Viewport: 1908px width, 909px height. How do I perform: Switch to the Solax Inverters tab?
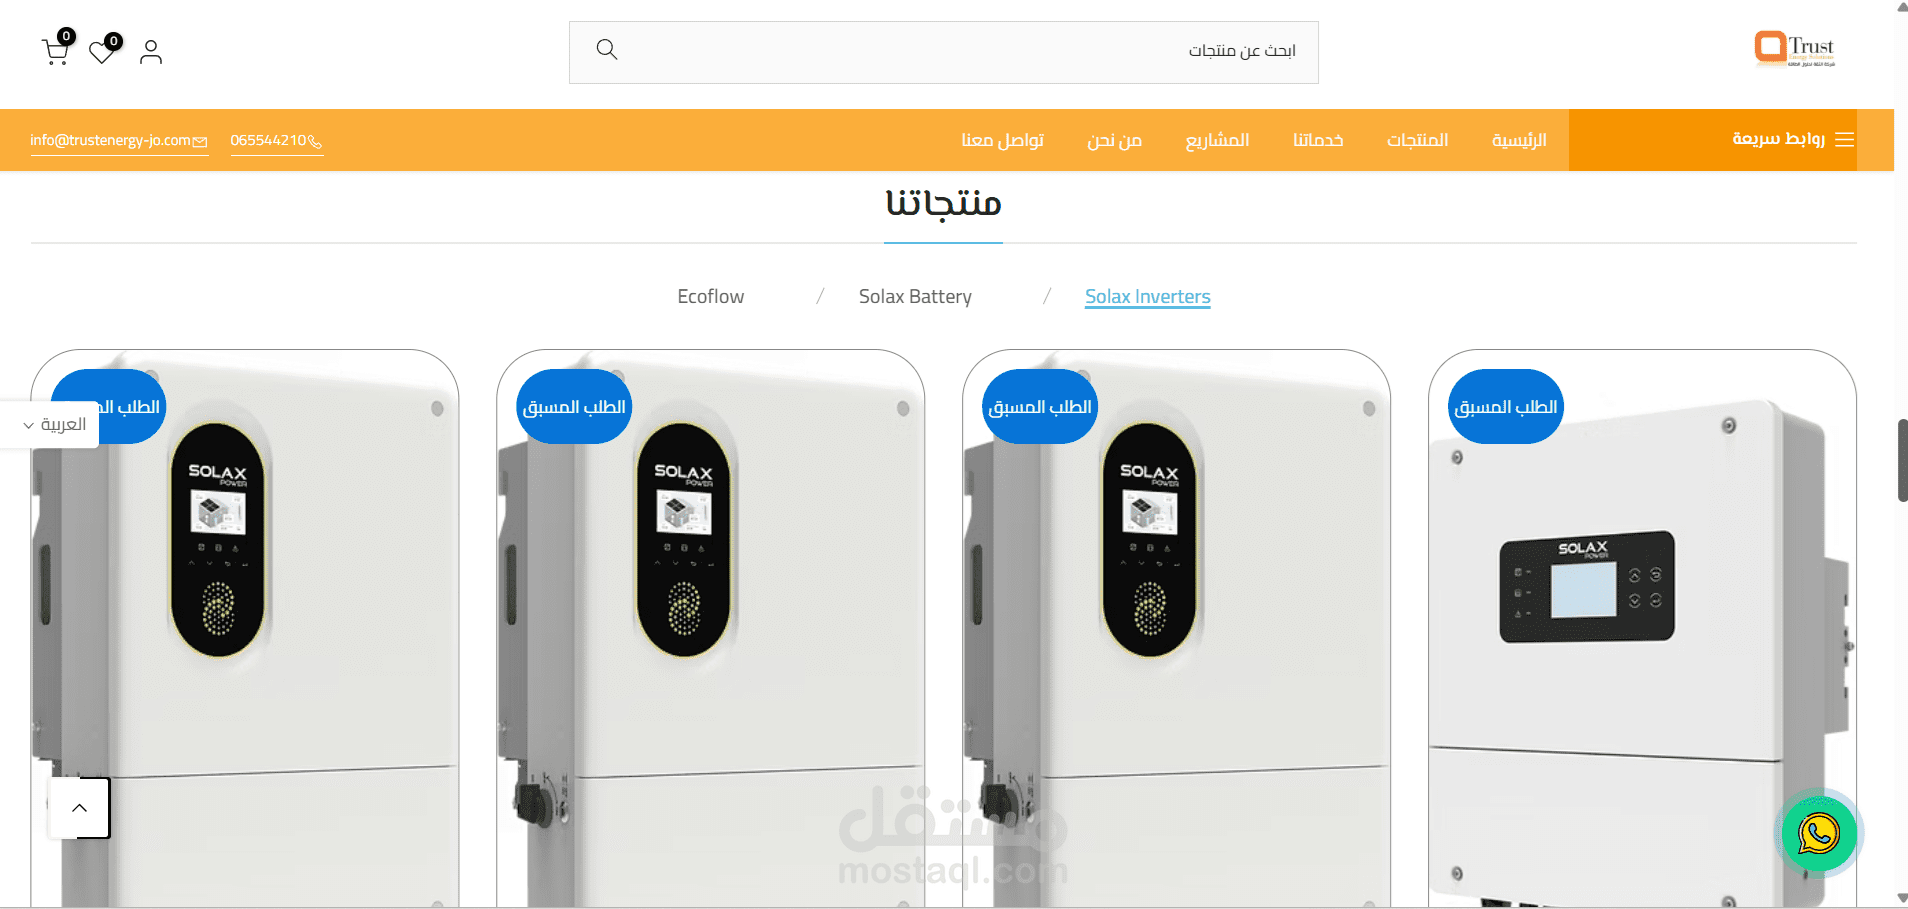(x=1148, y=297)
